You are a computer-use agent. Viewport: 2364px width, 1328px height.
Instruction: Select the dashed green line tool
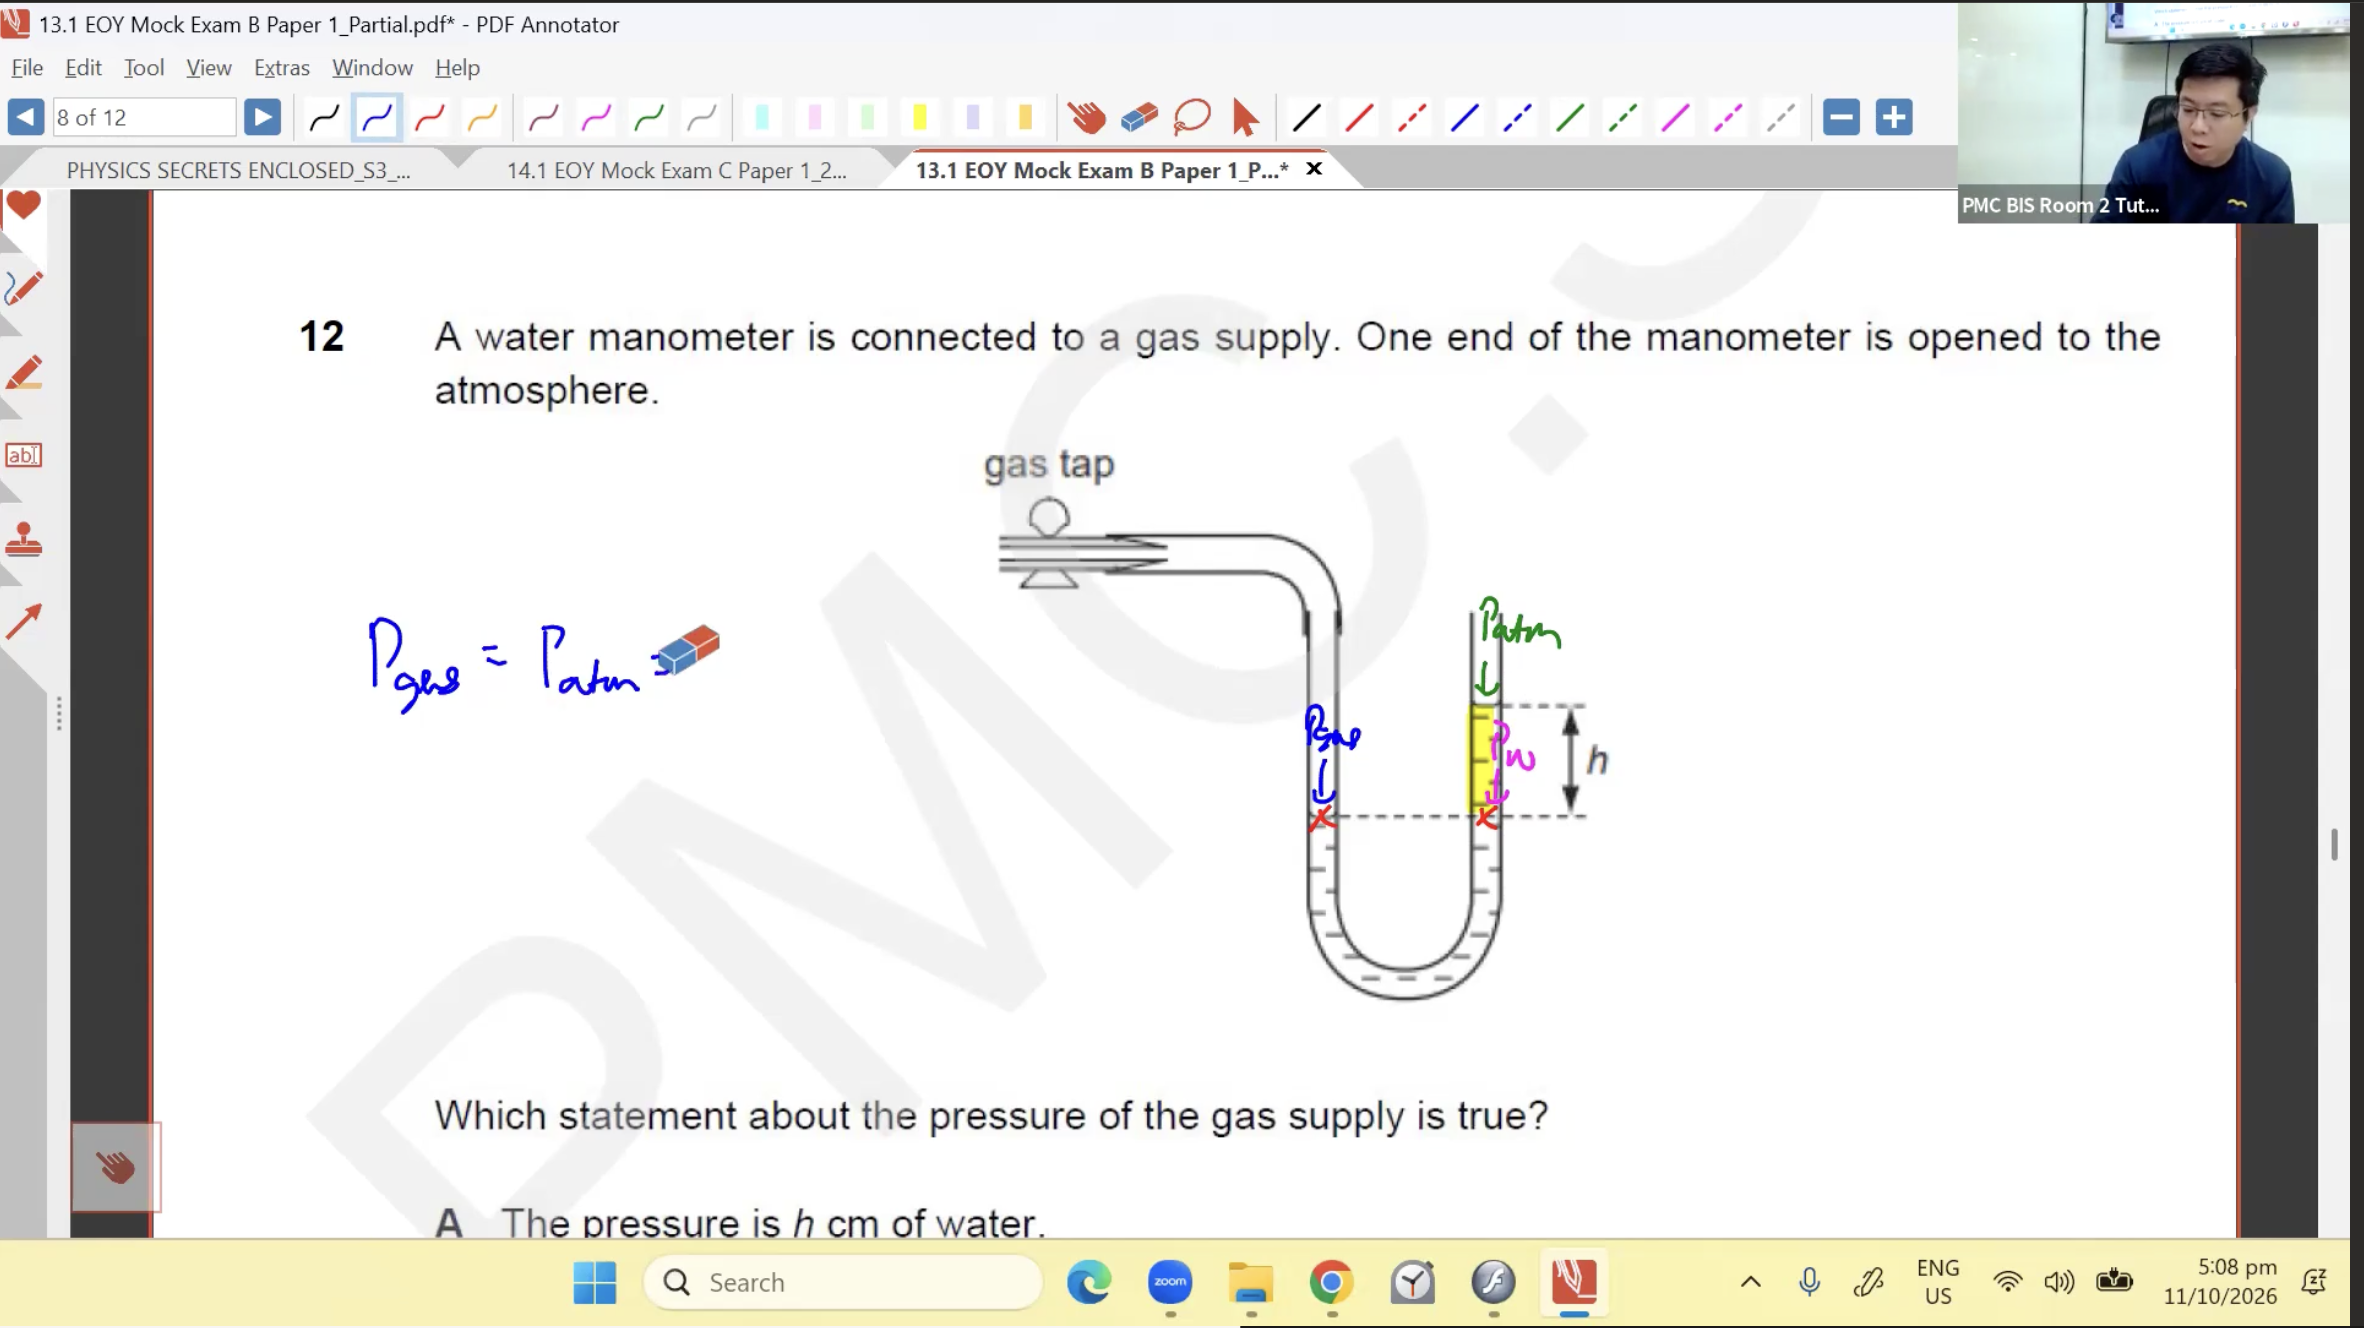pos(1623,118)
